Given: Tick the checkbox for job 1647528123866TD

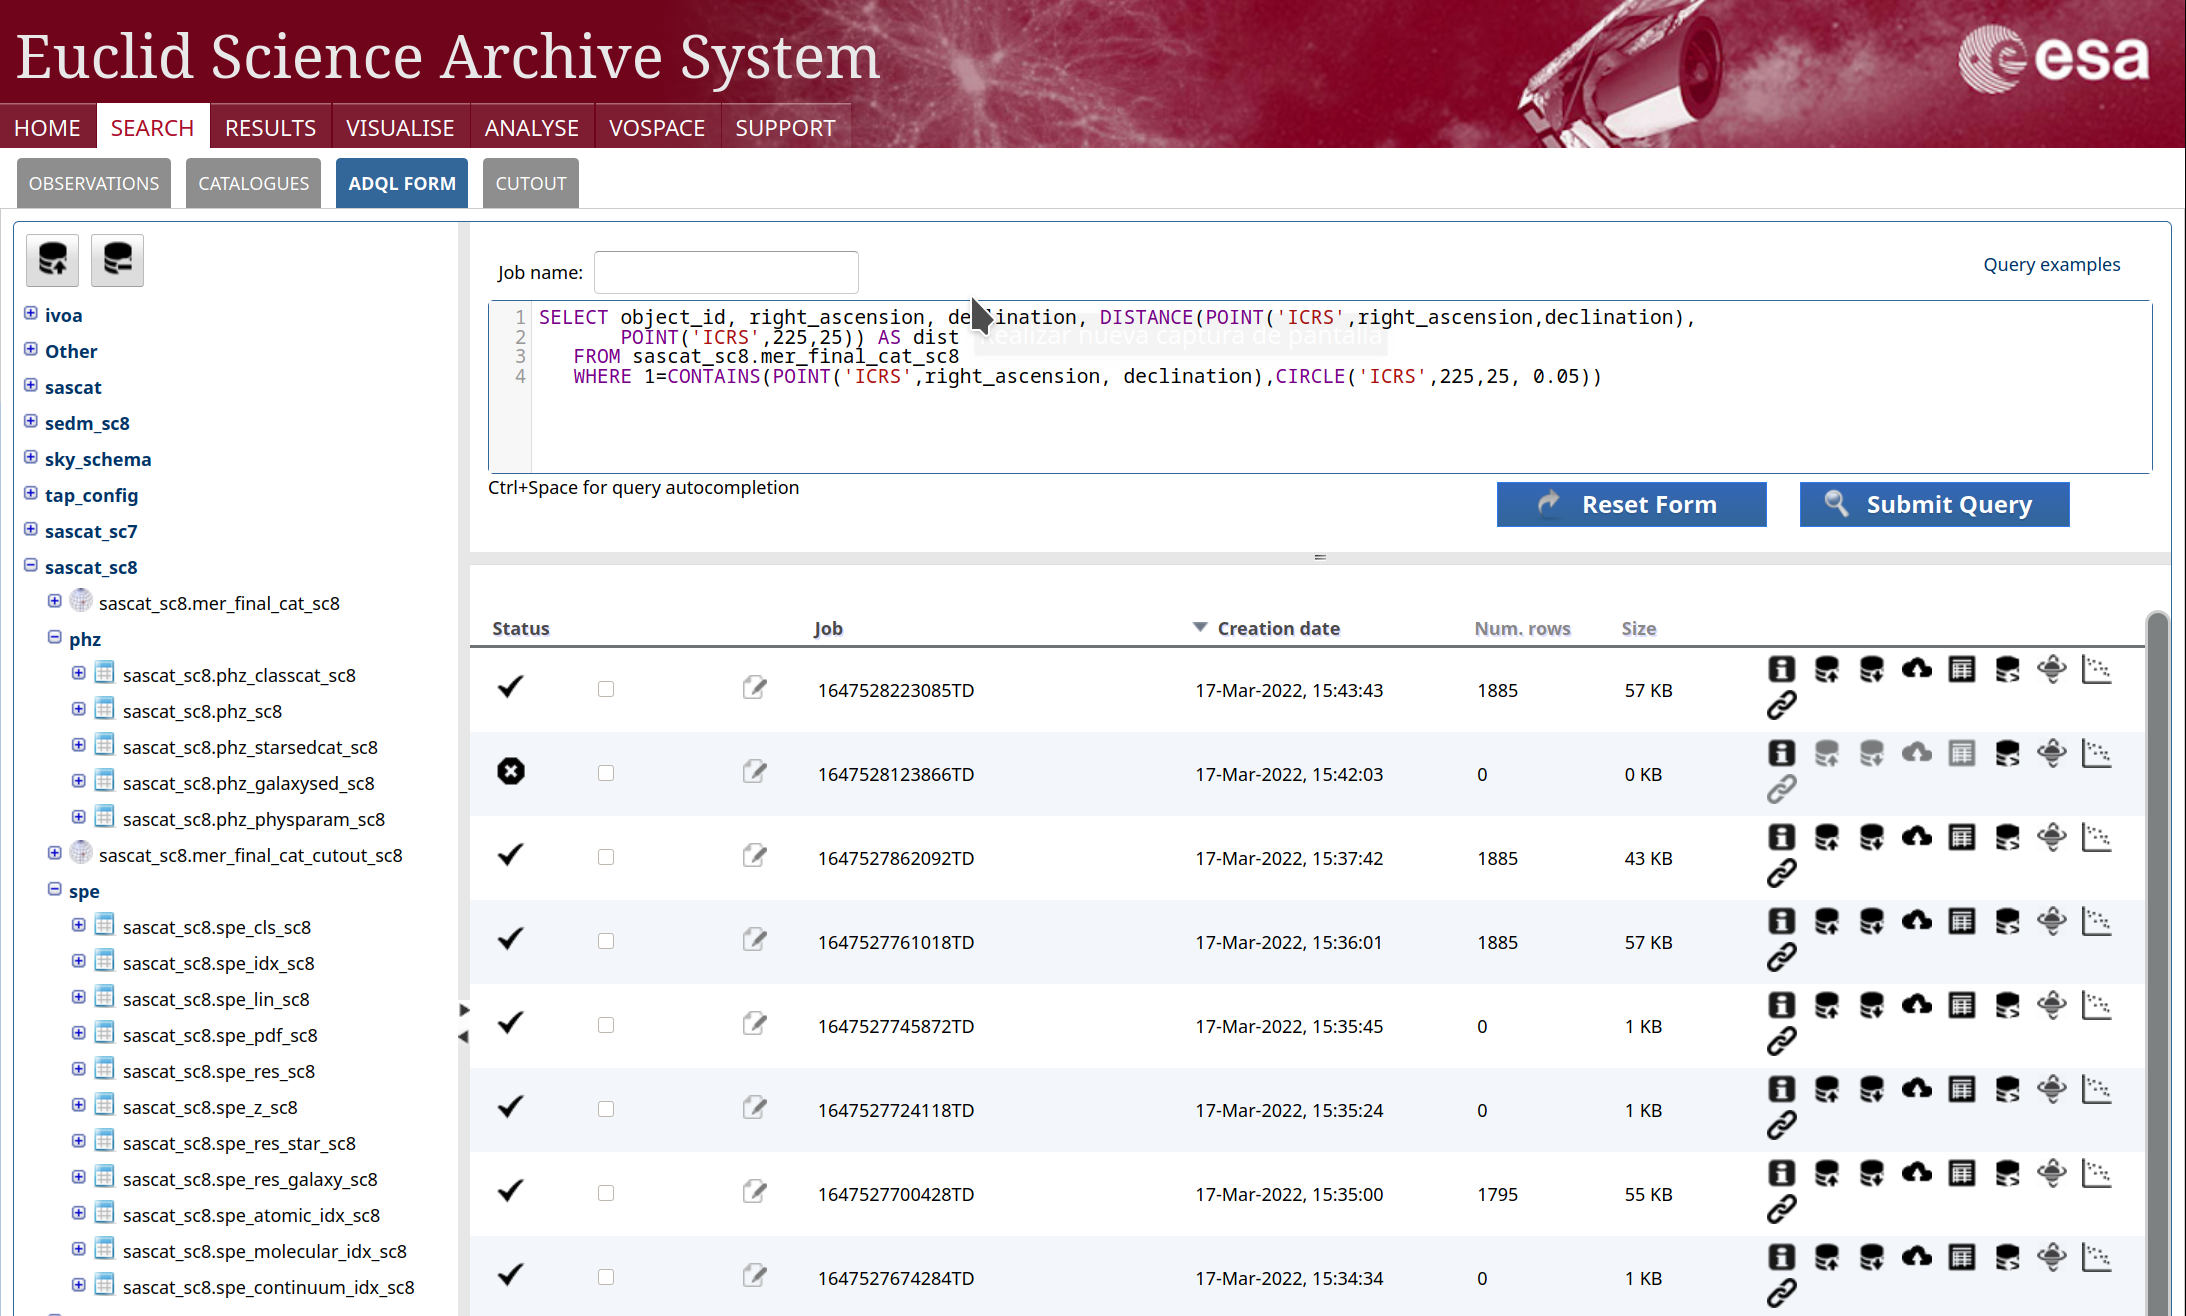Looking at the screenshot, I should point(606,773).
